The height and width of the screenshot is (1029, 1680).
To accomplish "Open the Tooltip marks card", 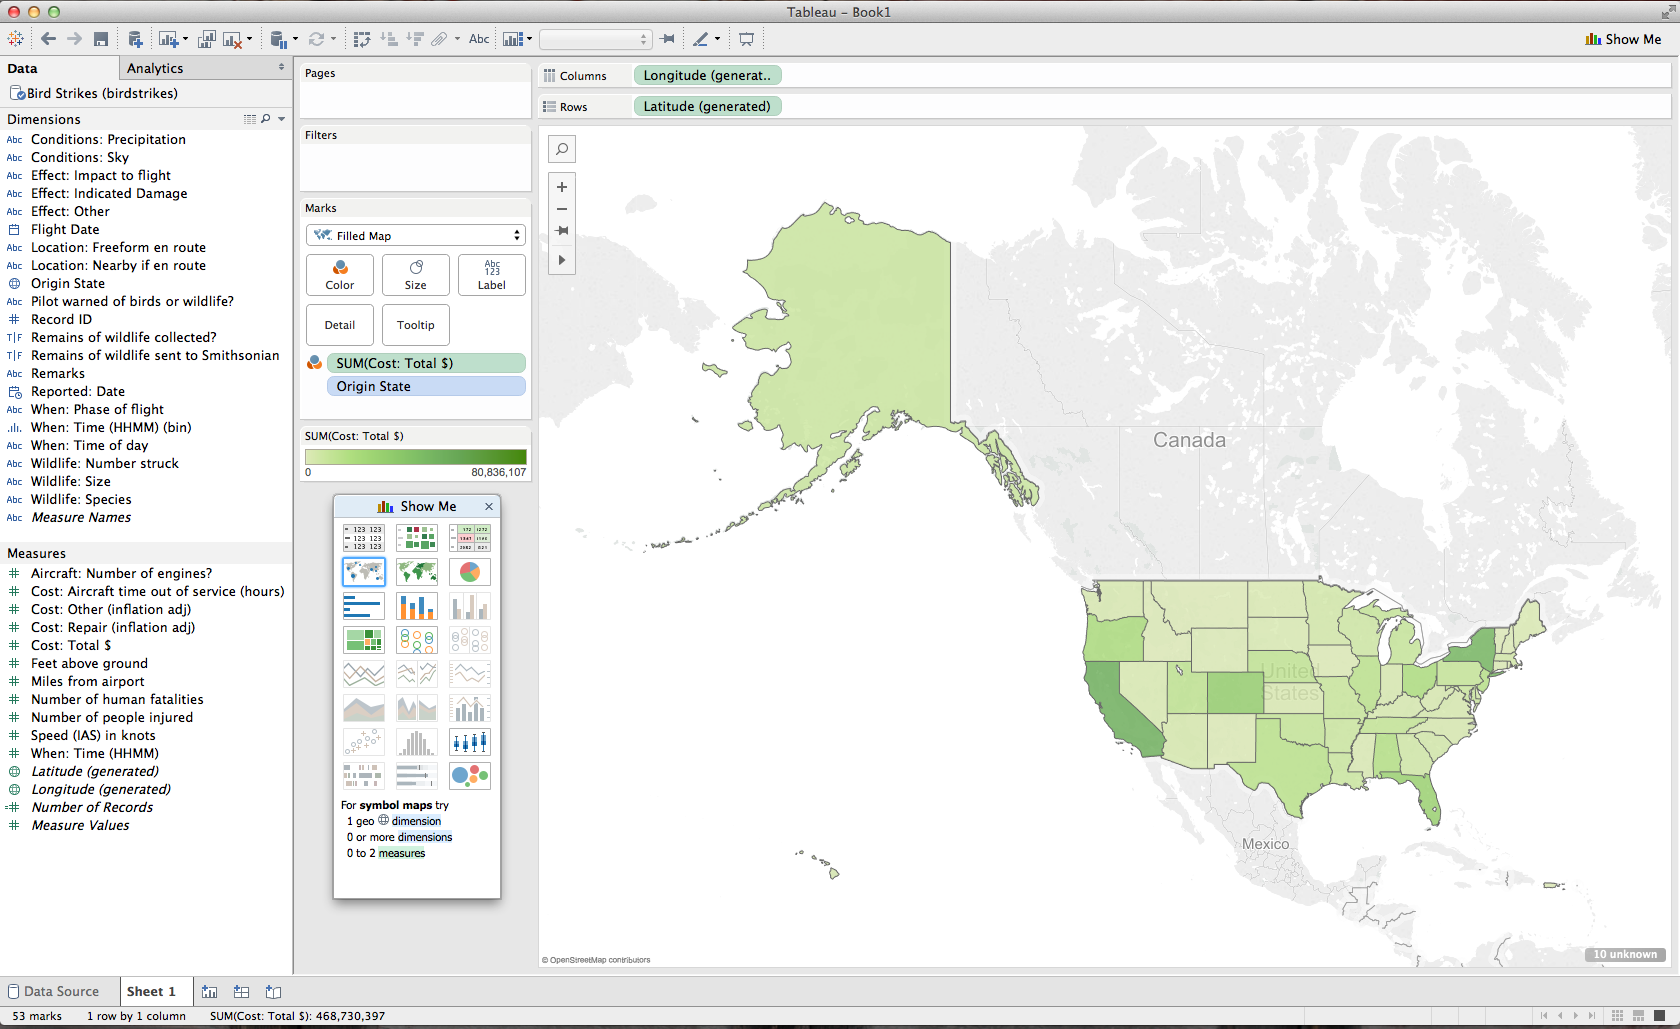I will click(x=416, y=325).
